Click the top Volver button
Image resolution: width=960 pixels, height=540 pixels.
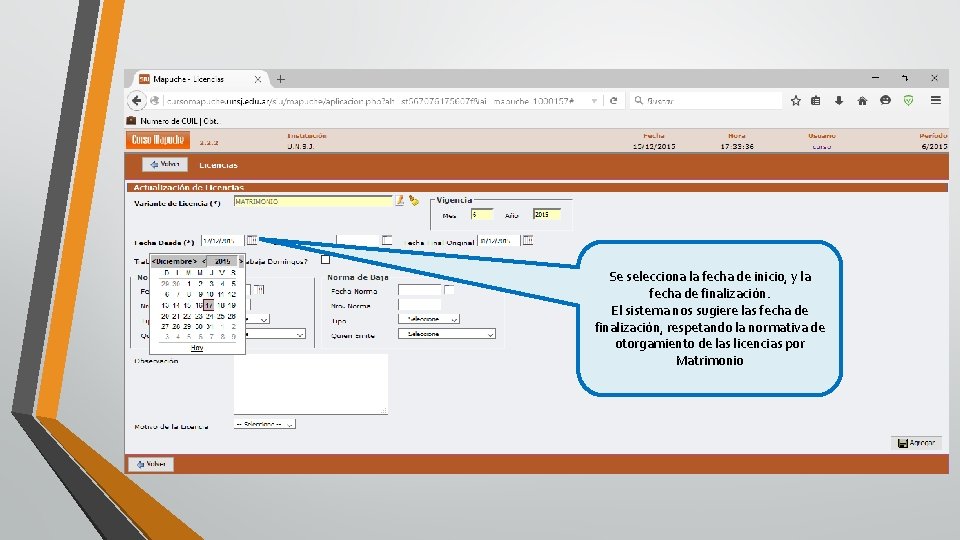[x=165, y=165]
